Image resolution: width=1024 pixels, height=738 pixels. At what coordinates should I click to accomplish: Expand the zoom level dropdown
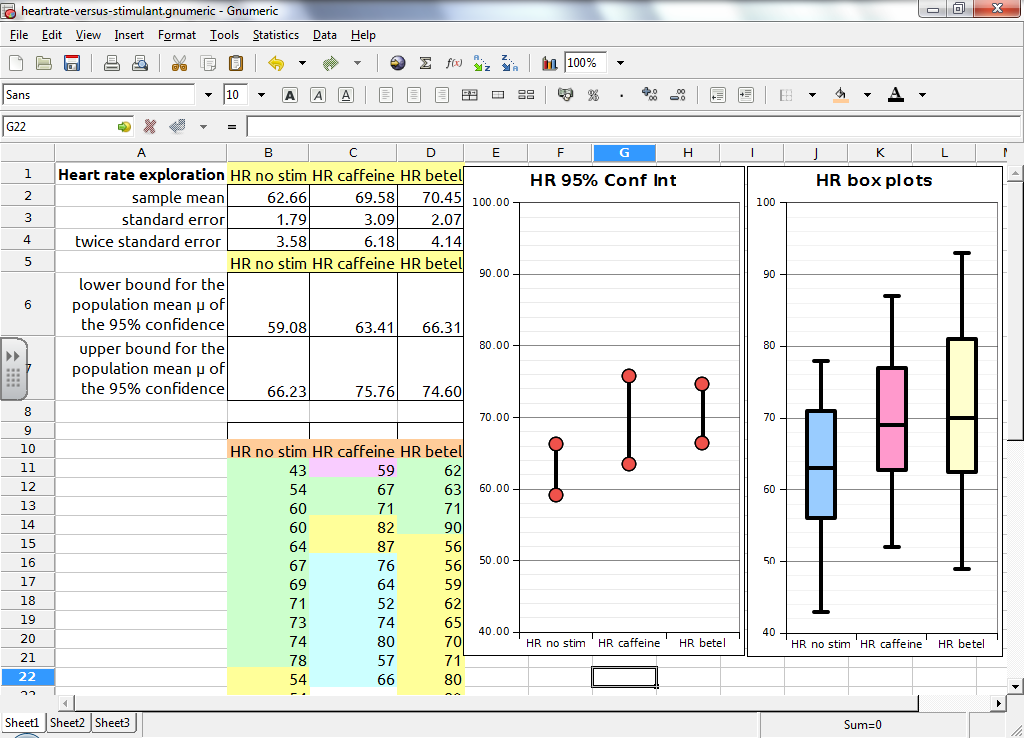620,63
